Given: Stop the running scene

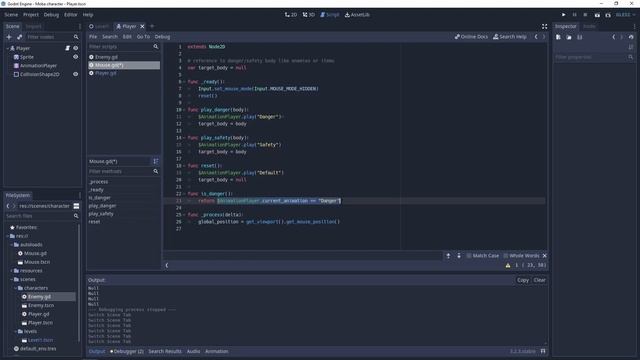Looking at the screenshot, I should [585, 15].
